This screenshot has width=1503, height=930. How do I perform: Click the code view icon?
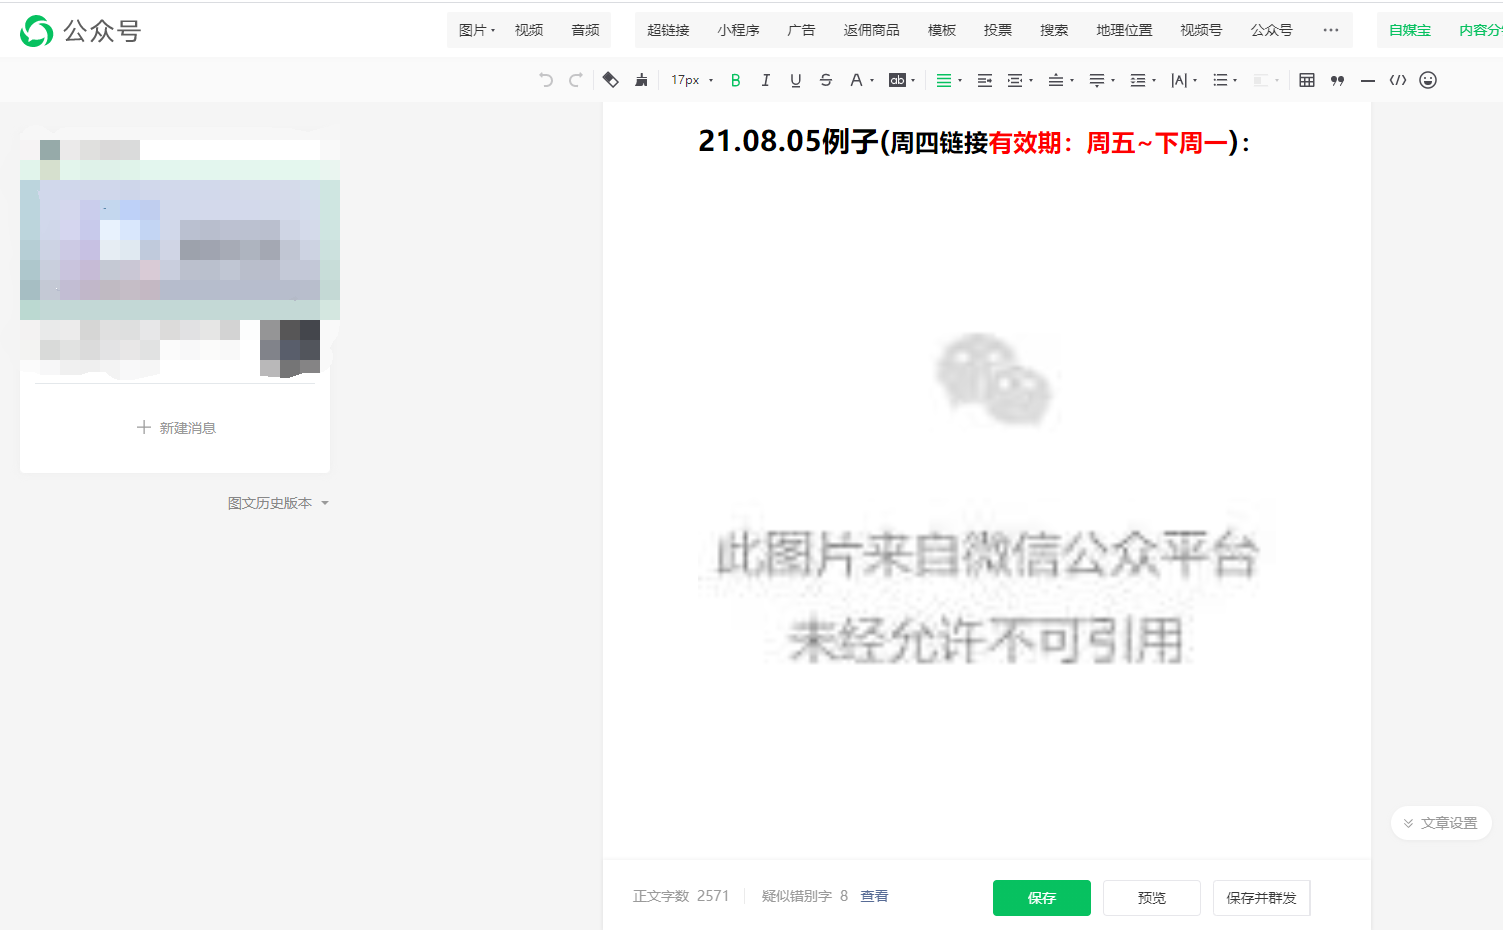pyautogui.click(x=1398, y=80)
